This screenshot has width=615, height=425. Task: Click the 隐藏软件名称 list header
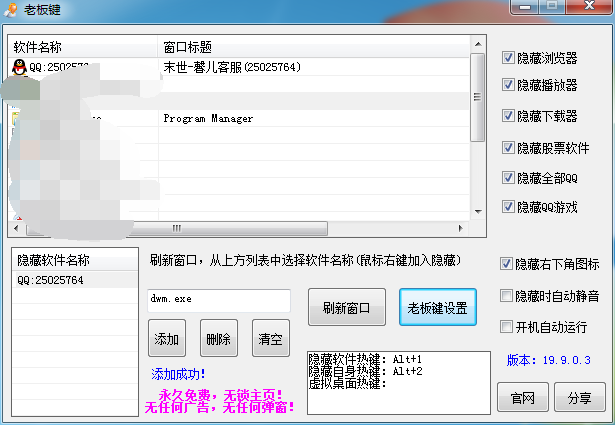(x=75, y=260)
